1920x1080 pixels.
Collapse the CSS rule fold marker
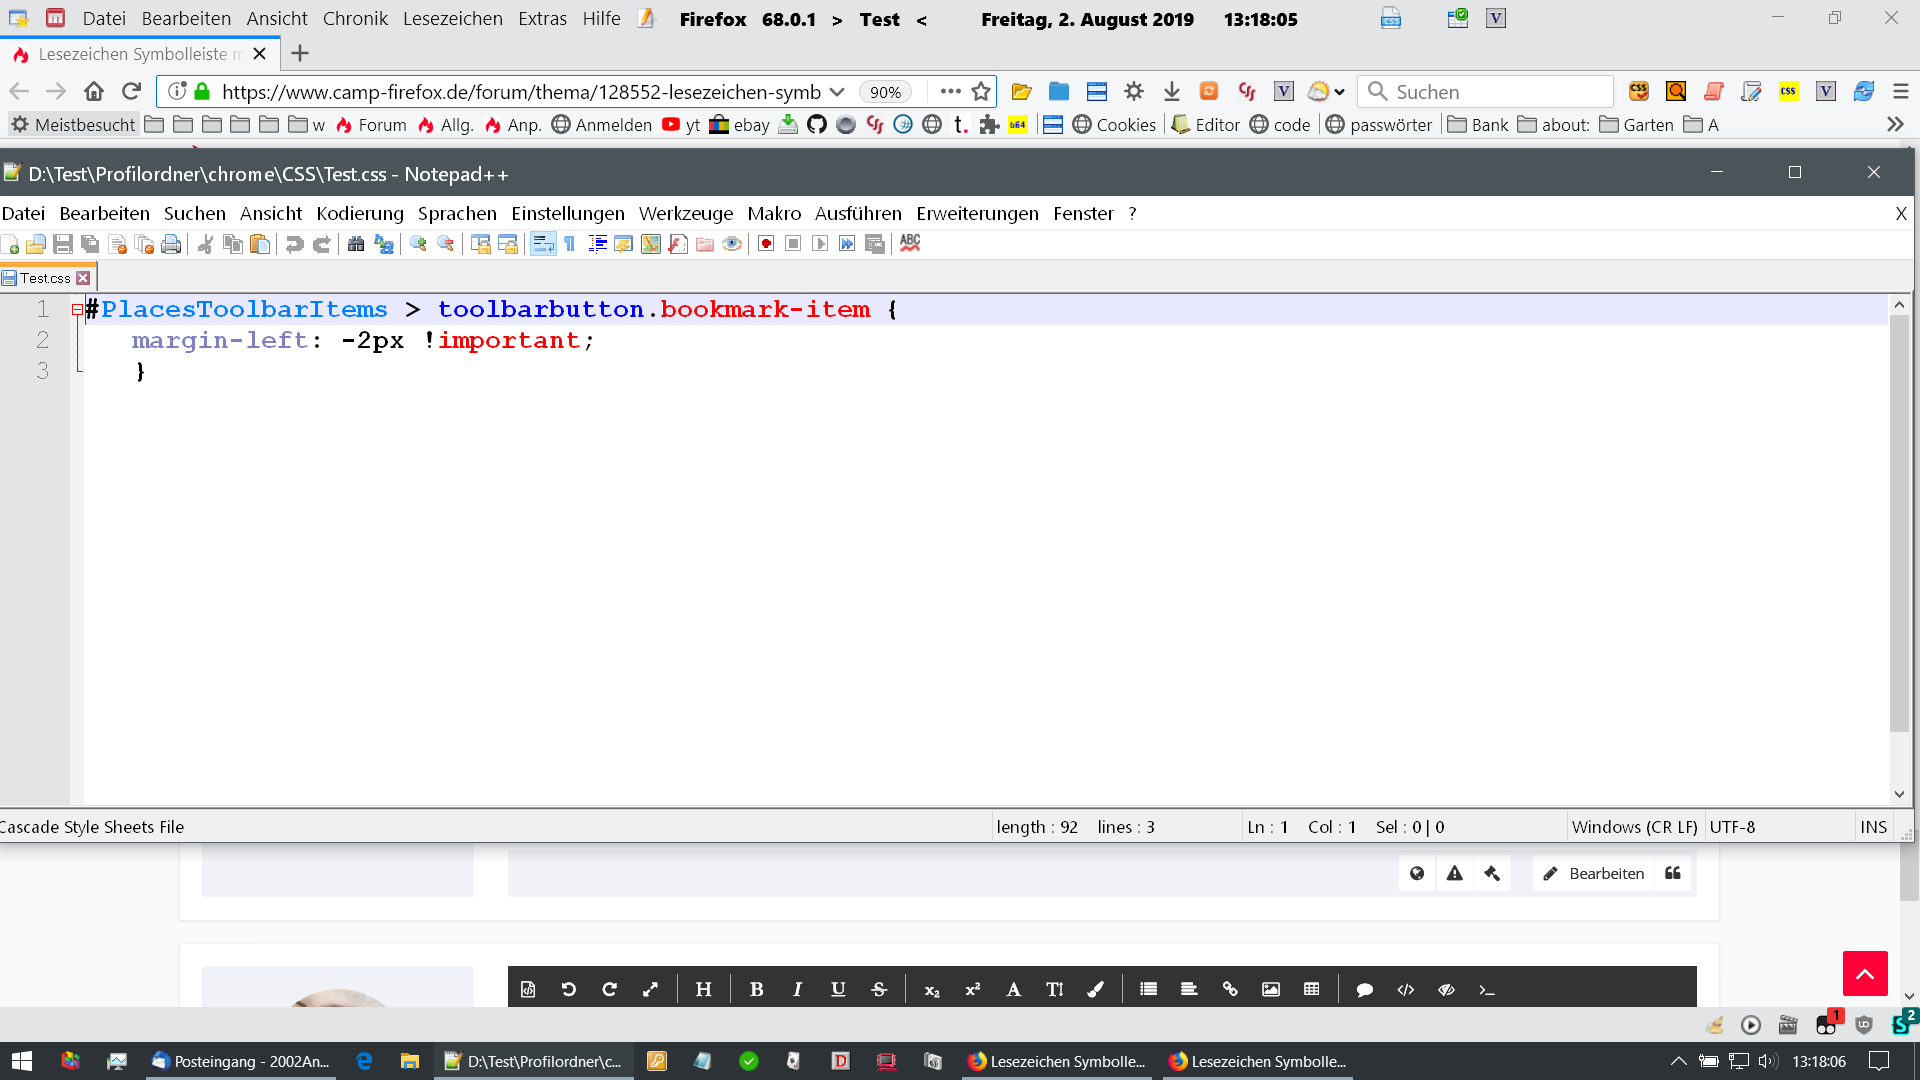pos(77,310)
